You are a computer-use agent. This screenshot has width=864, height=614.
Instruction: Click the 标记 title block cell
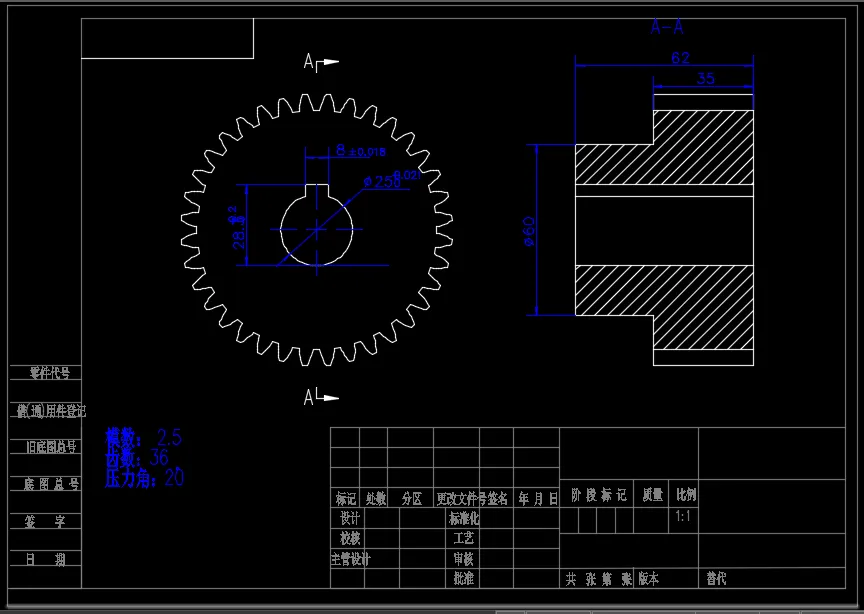[x=345, y=499]
